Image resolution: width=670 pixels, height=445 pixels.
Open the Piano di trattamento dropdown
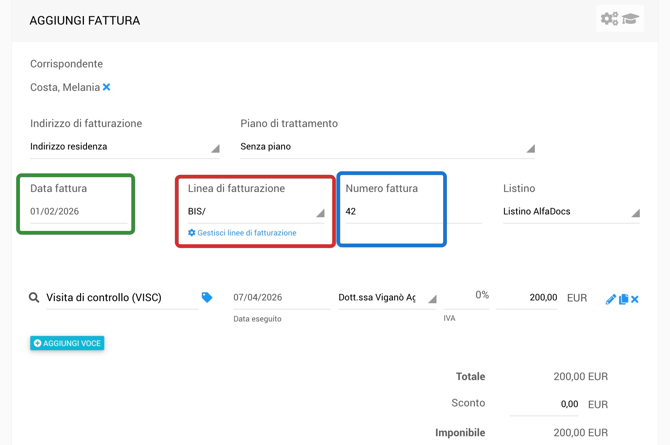click(x=387, y=147)
